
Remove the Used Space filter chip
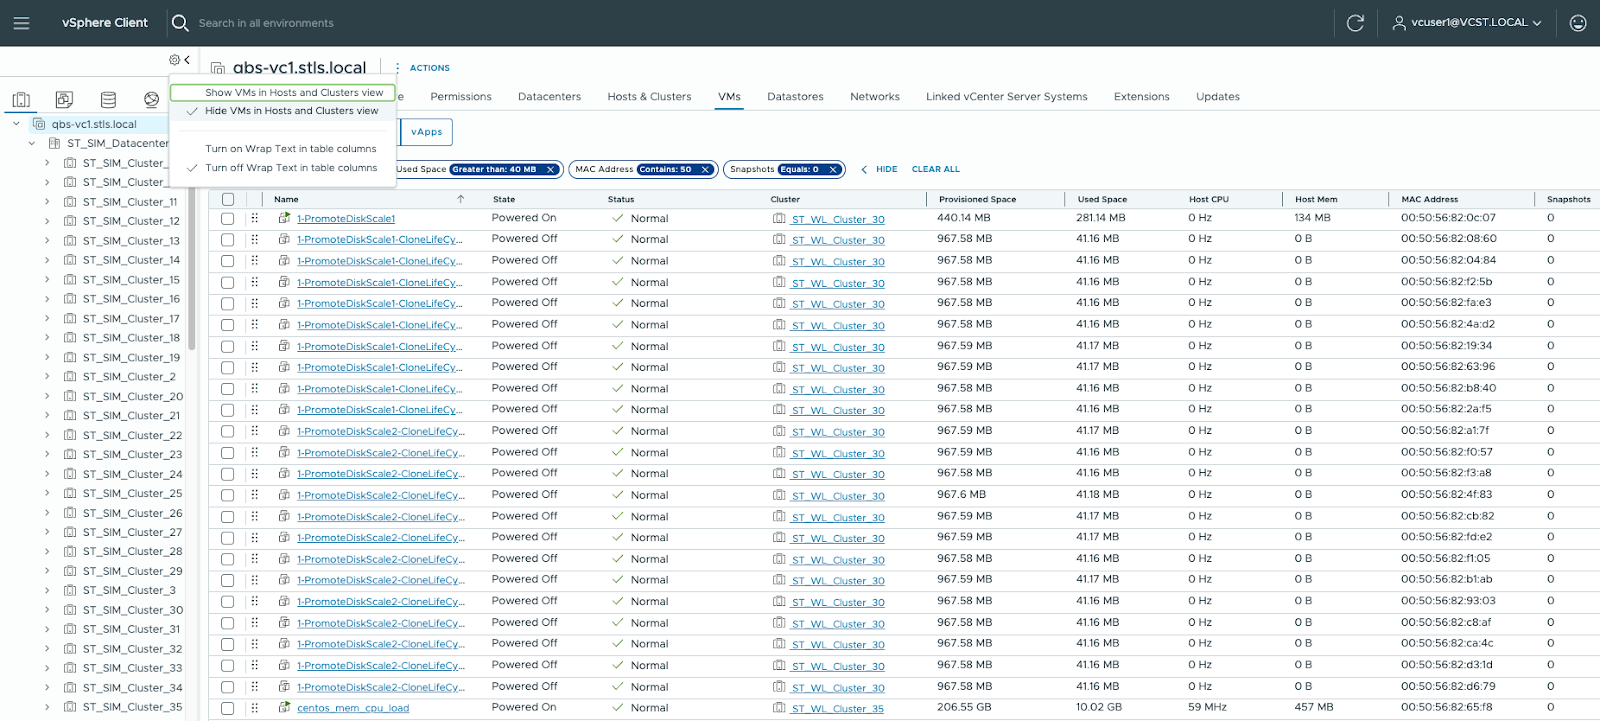pos(550,170)
